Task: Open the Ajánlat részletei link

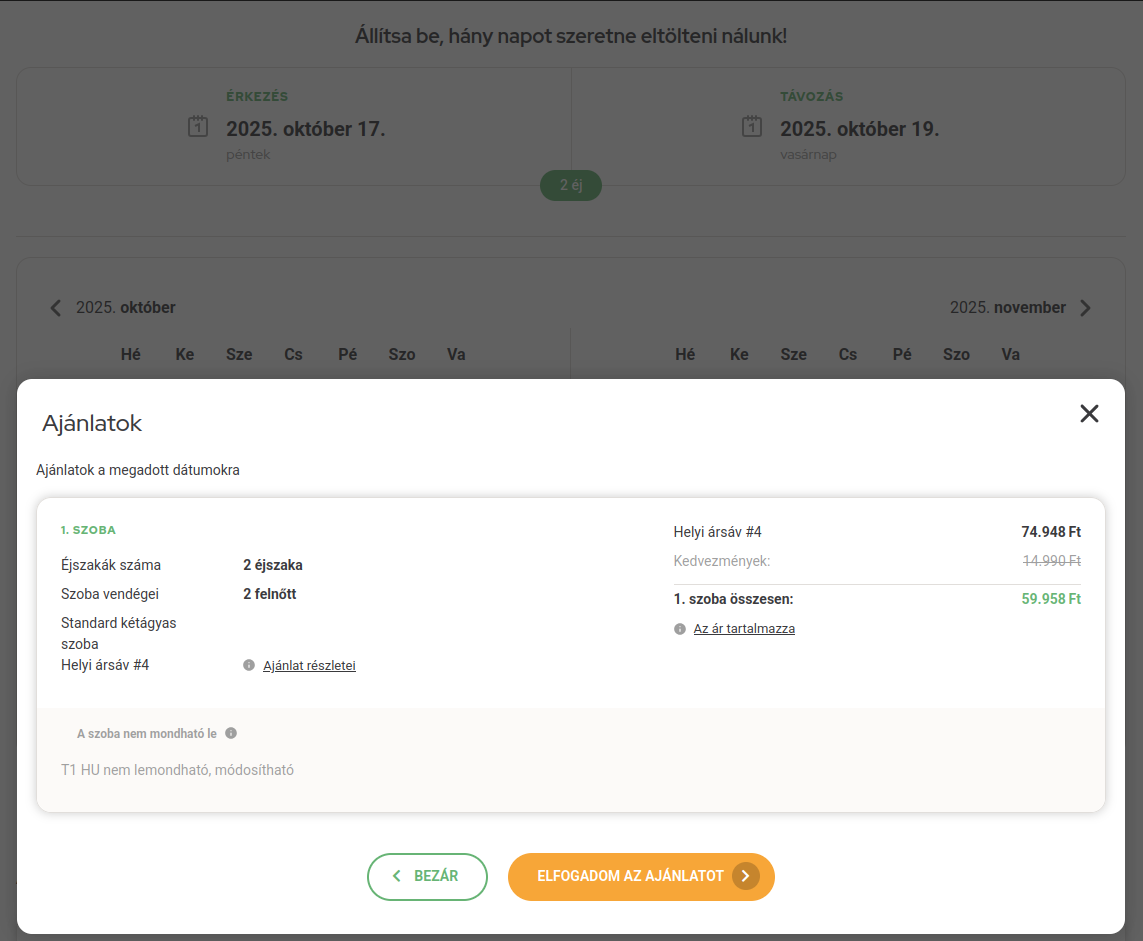Action: pos(309,666)
